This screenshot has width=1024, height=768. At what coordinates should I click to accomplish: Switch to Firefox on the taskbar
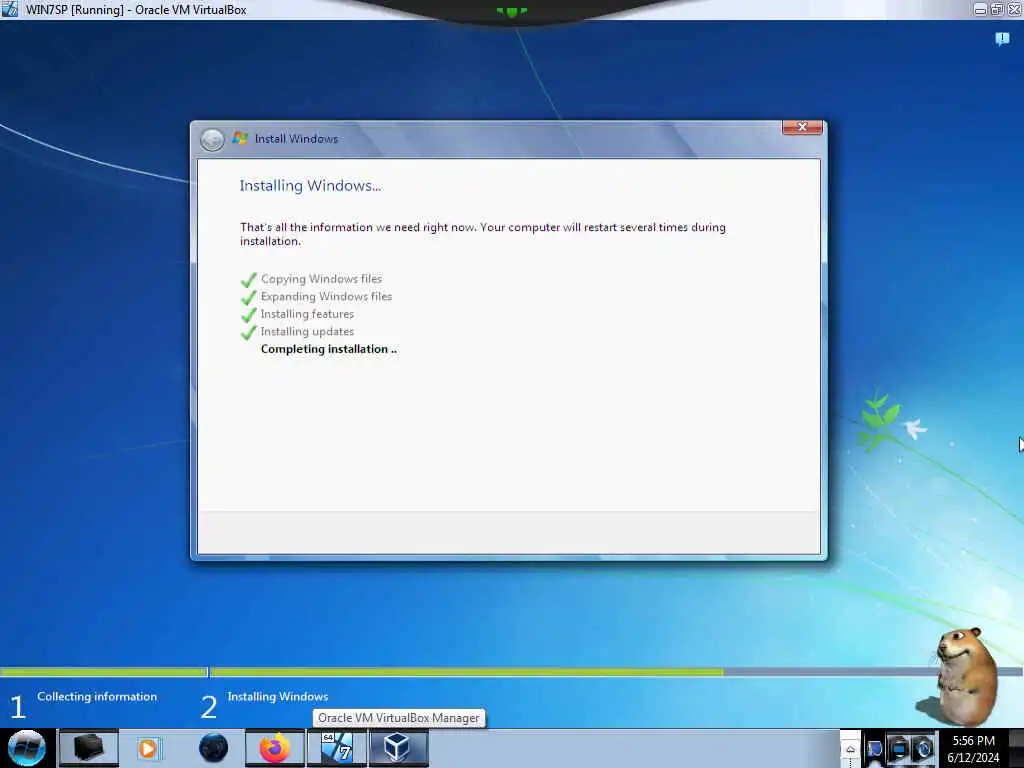pyautogui.click(x=275, y=748)
